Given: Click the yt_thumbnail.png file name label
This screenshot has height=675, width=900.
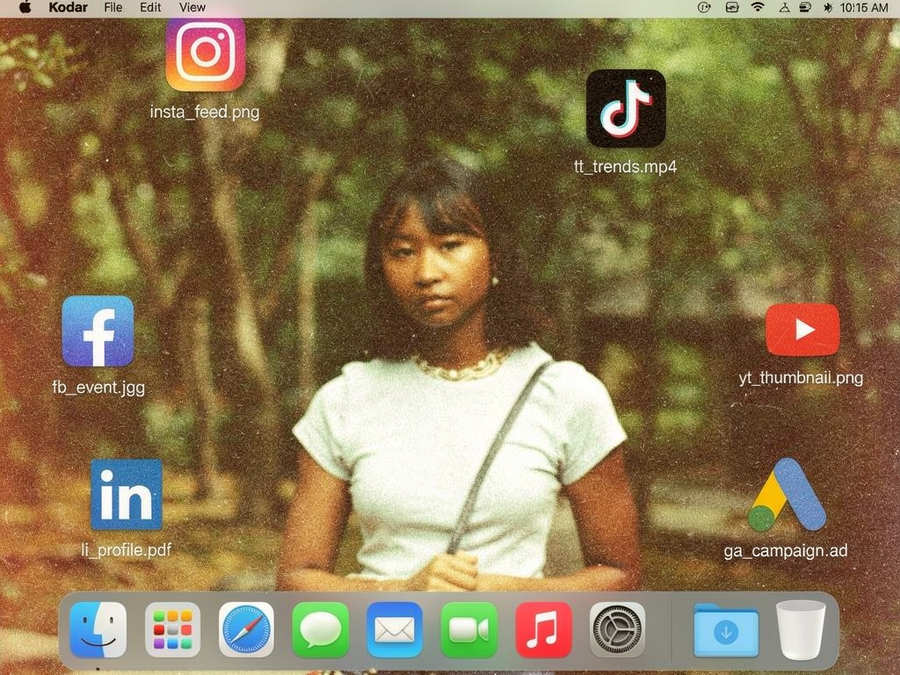Looking at the screenshot, I should point(801,378).
